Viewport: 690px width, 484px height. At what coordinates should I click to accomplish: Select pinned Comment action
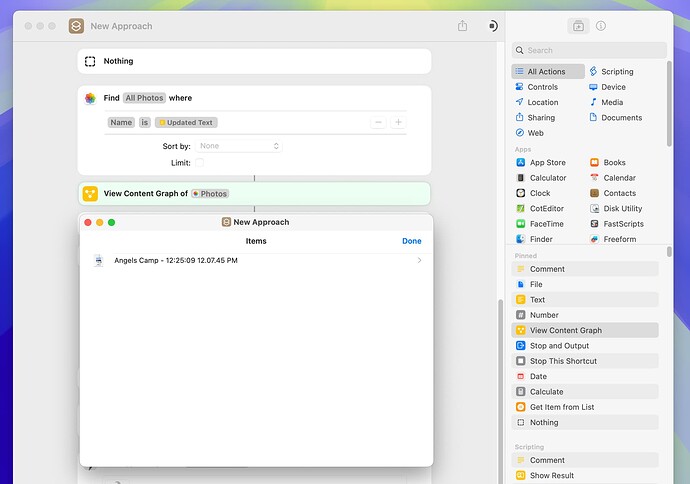[585, 269]
